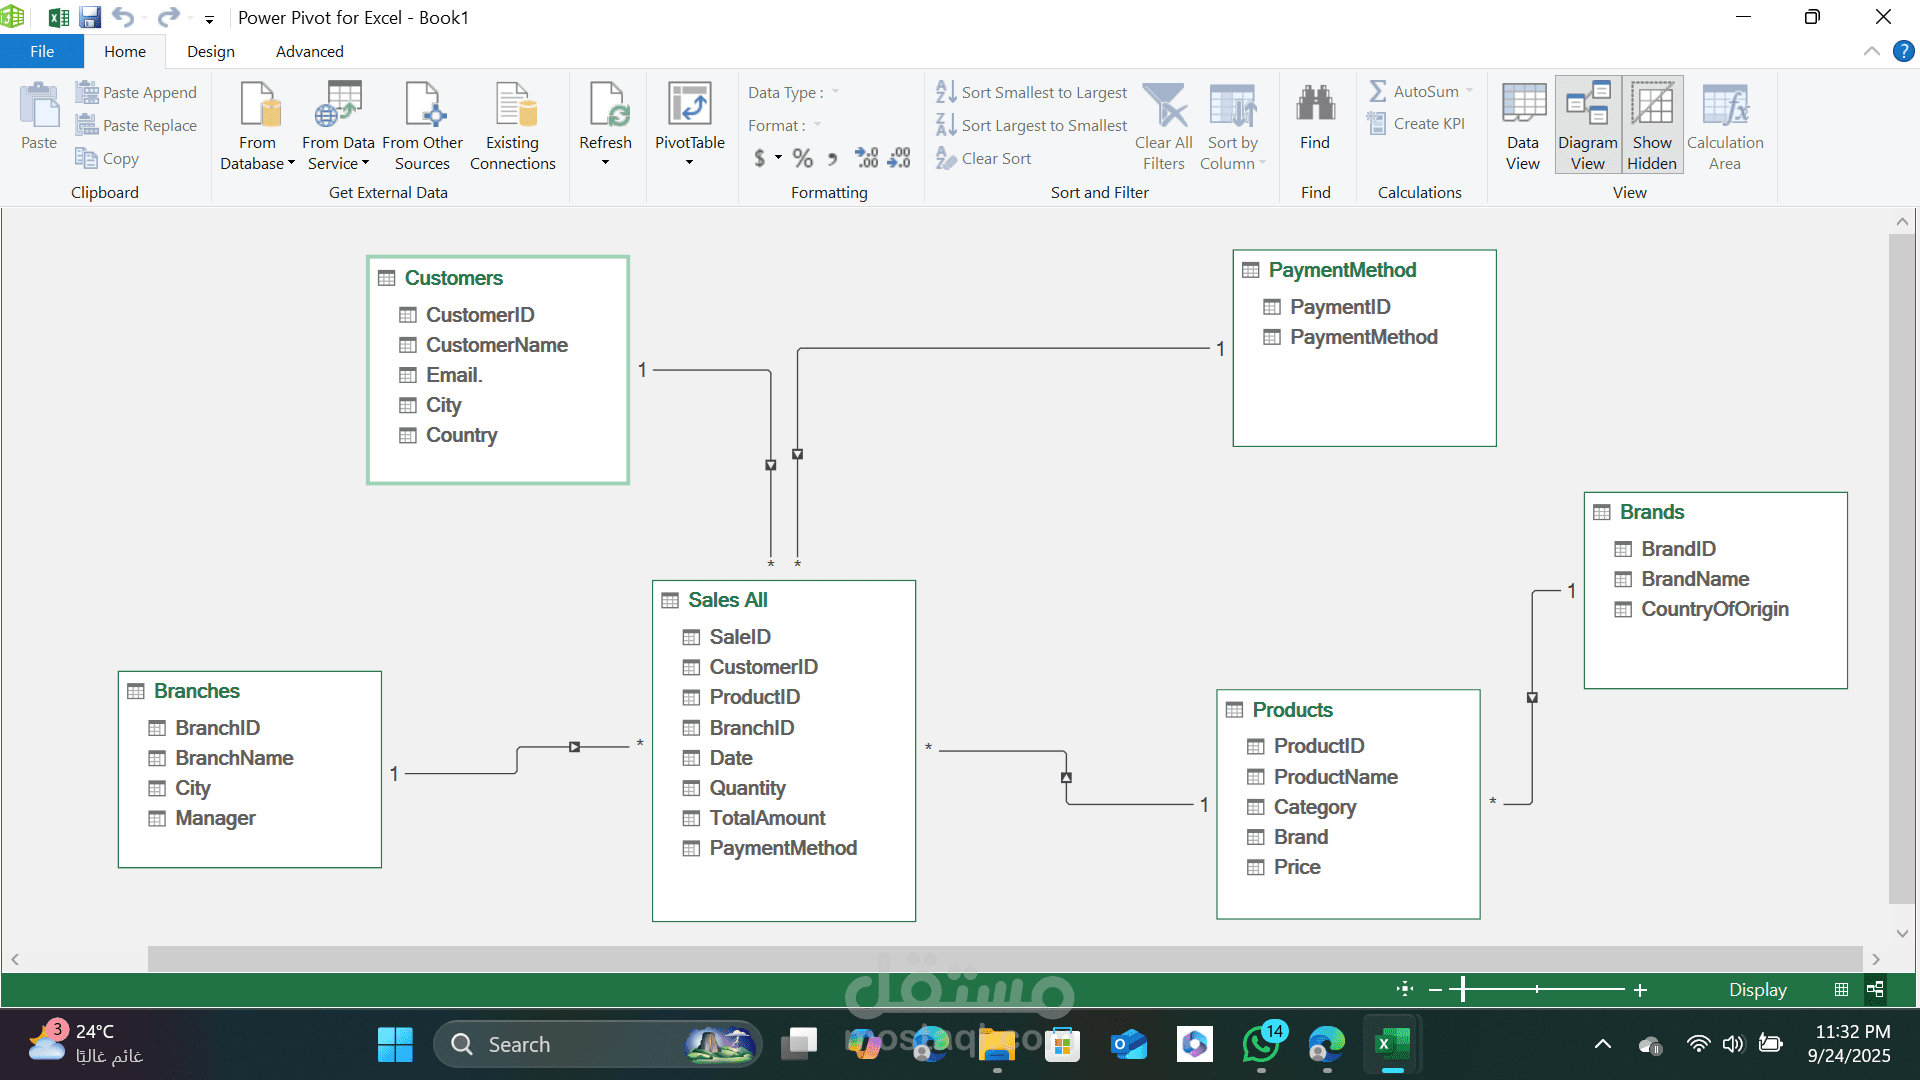Click the Save icon in title bar
This screenshot has width=1920, height=1080.
(90, 17)
